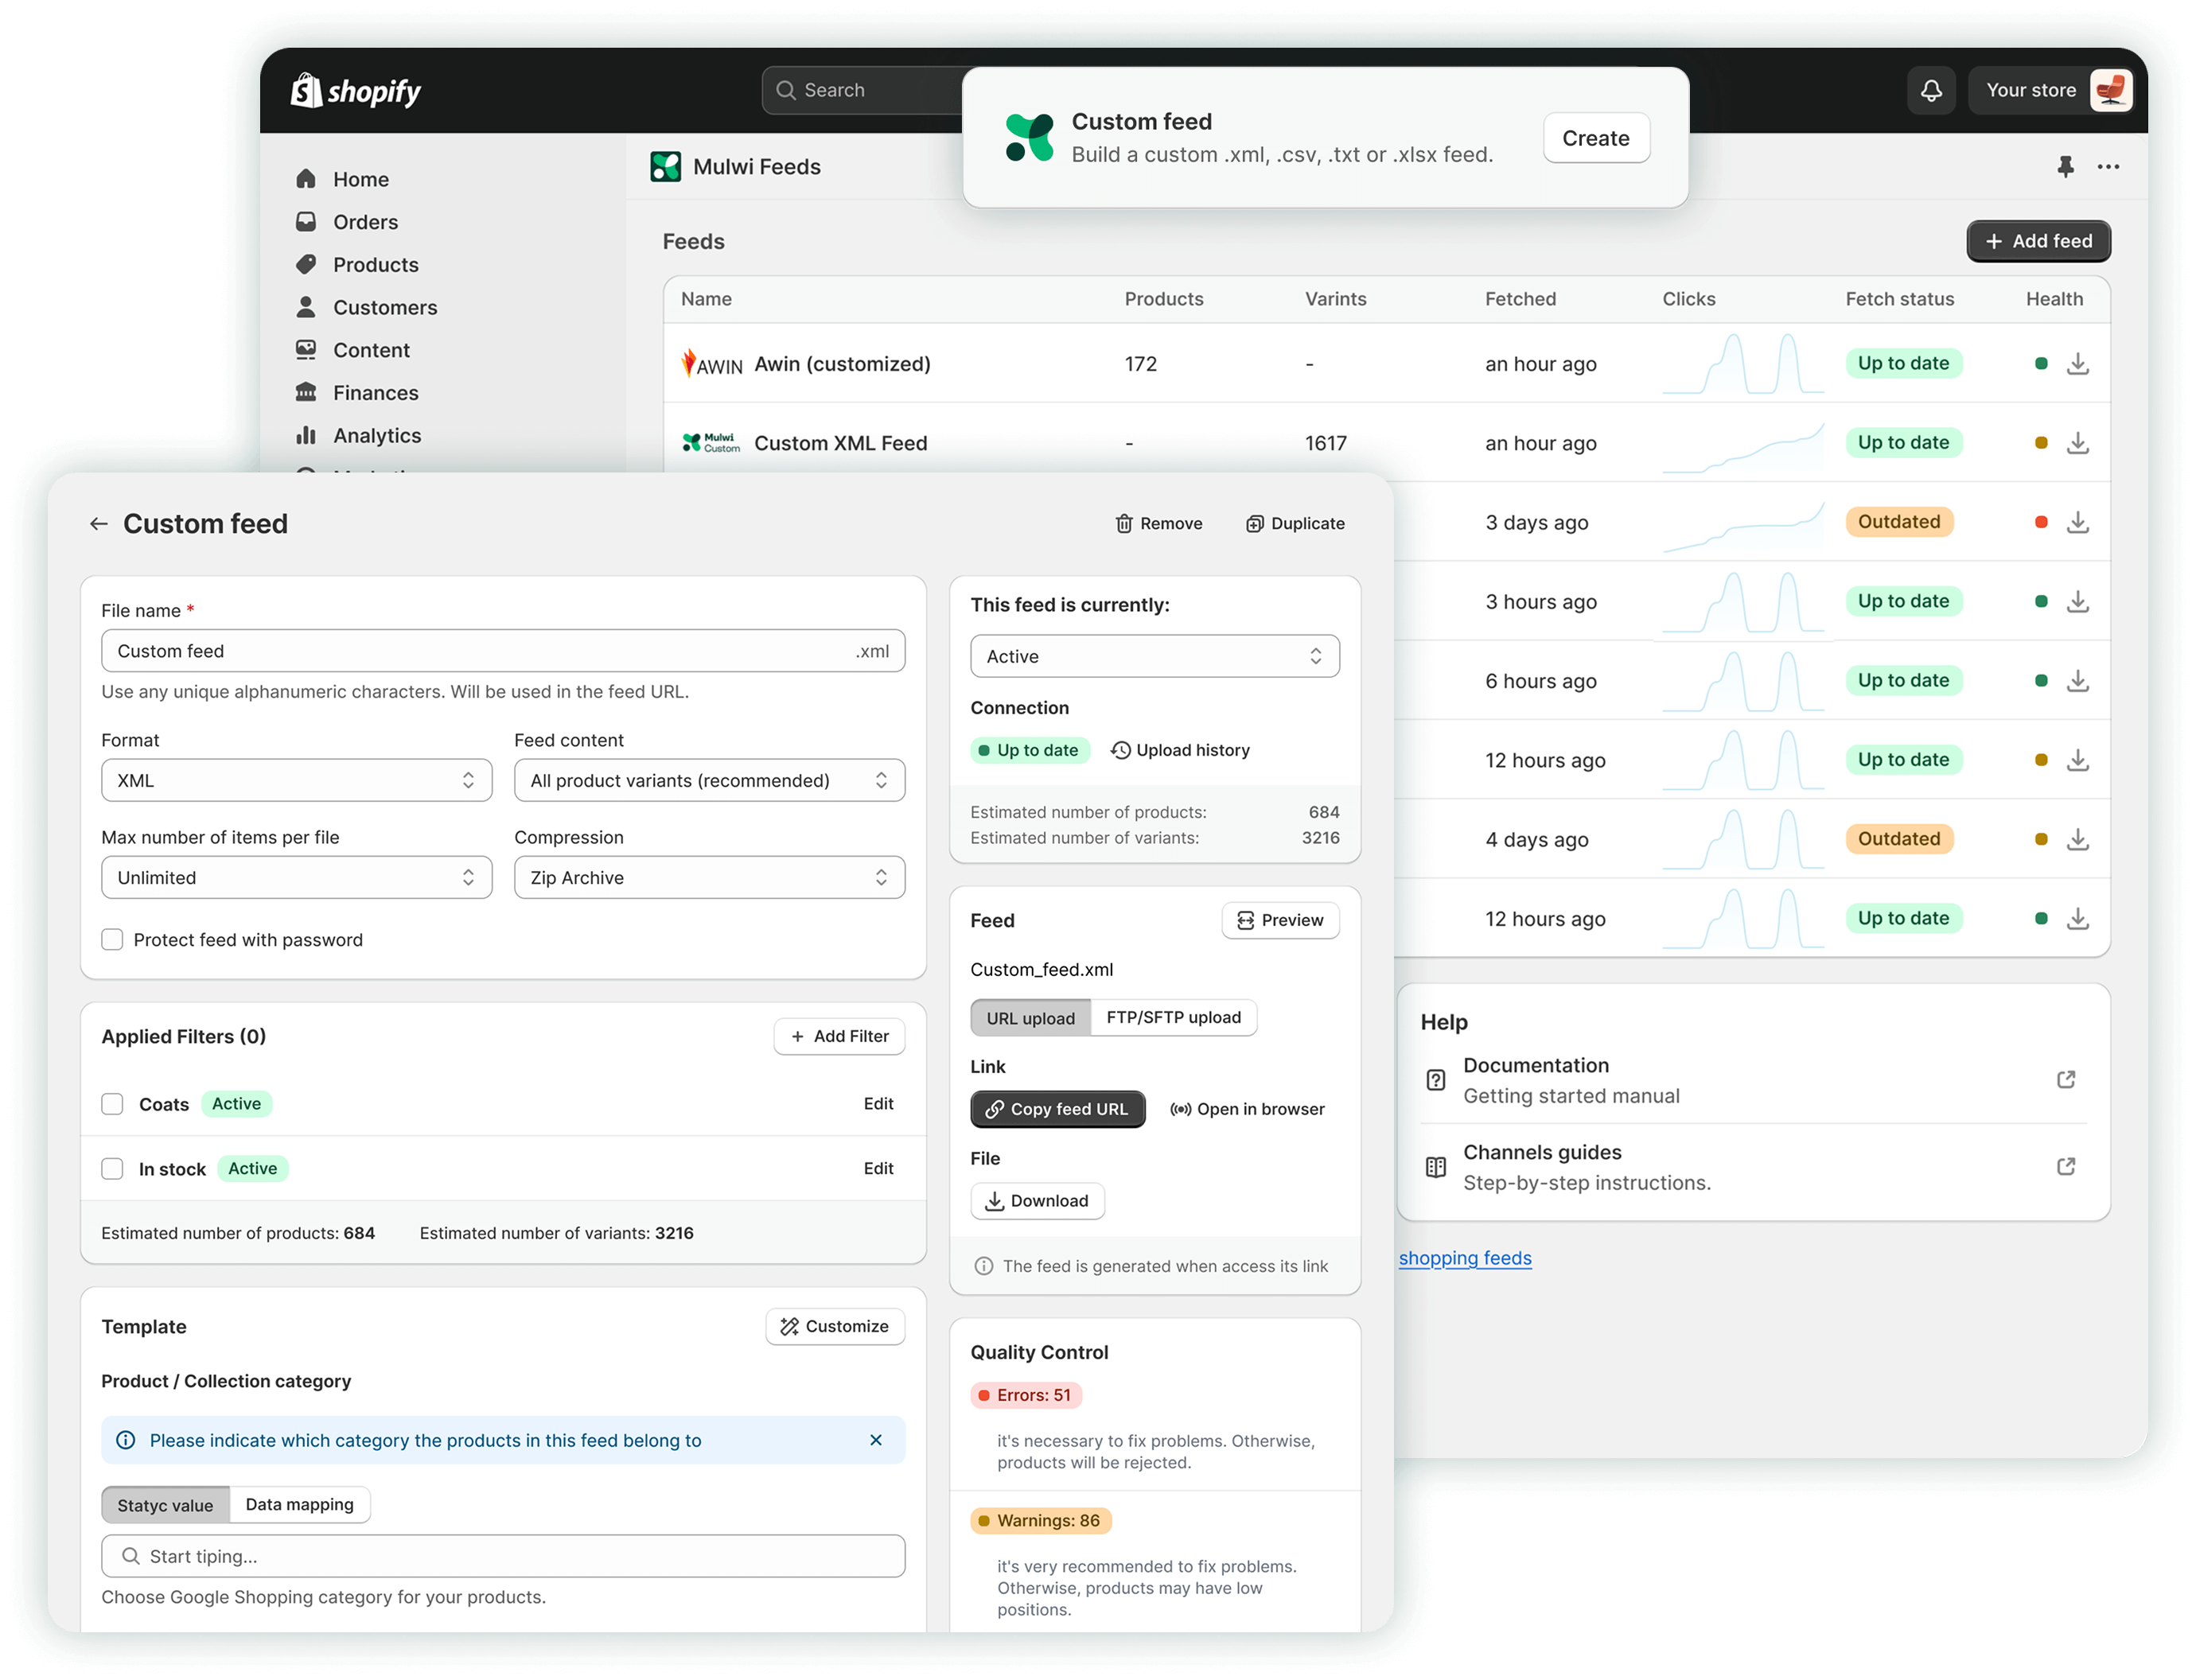Click the Google category search field
2196x1680 pixels.
(x=503, y=1556)
